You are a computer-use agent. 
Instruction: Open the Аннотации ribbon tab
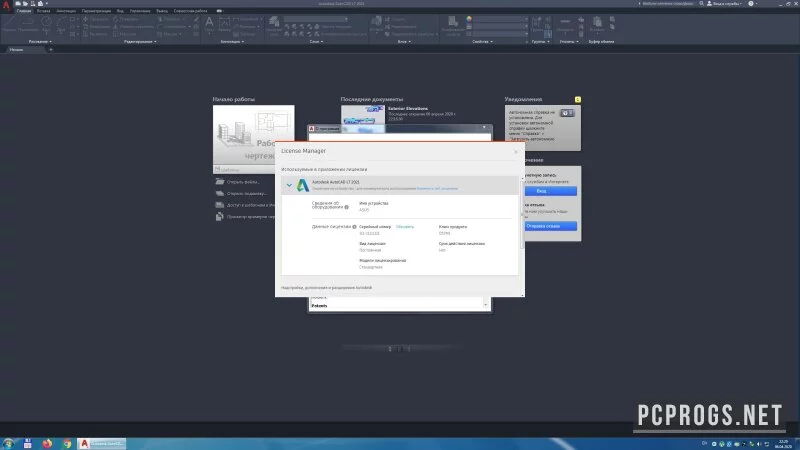tap(66, 11)
